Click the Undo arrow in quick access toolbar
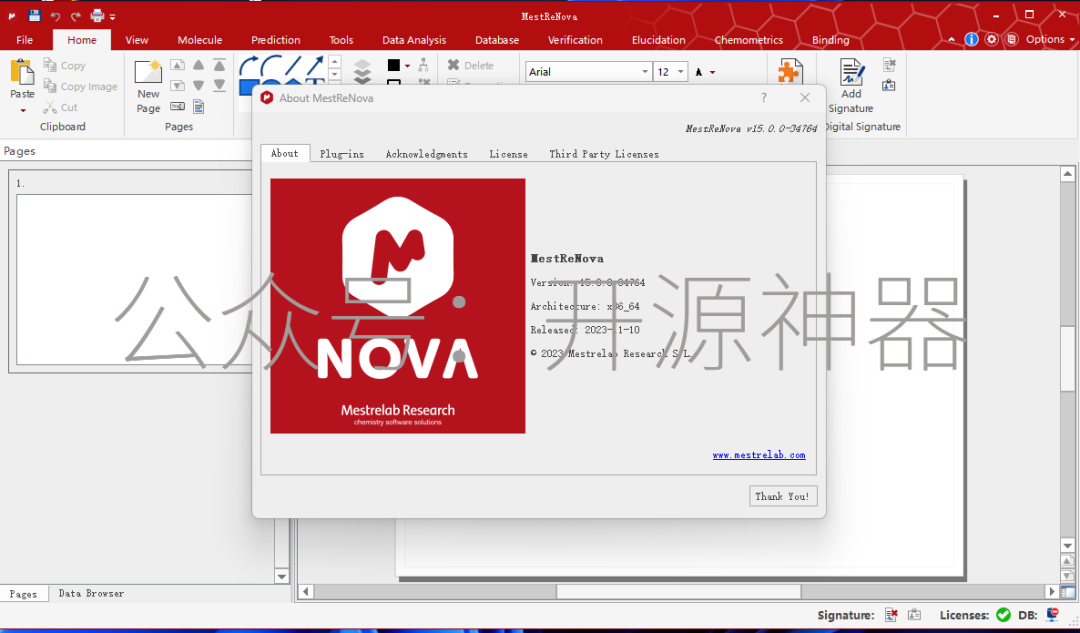This screenshot has height=633, width=1080. tap(55, 16)
